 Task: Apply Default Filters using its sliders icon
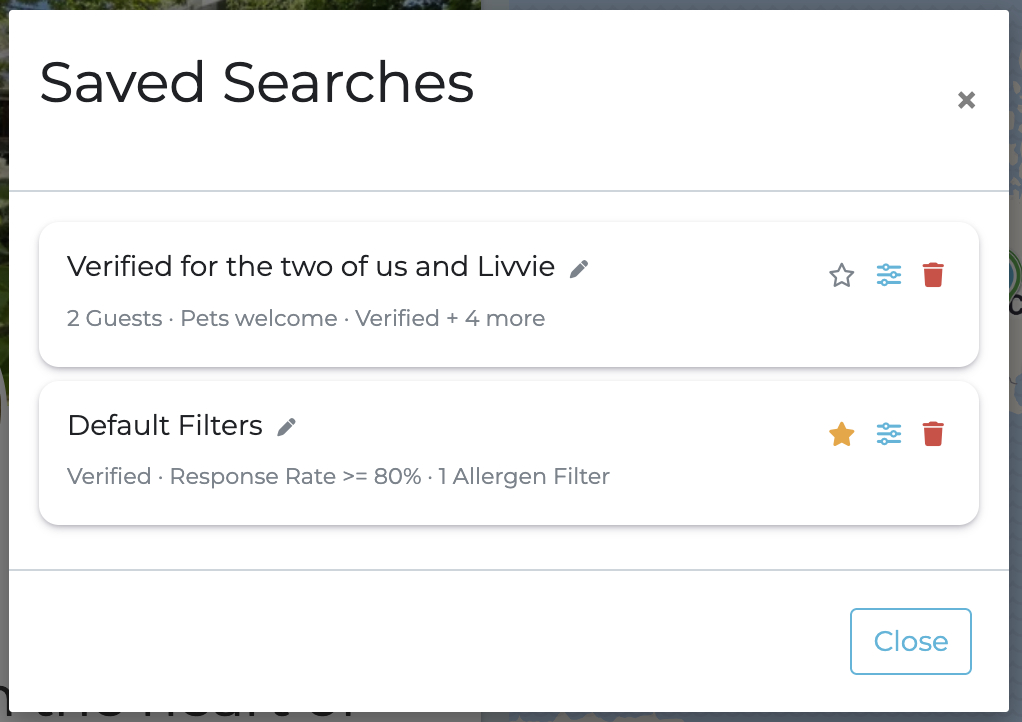[x=889, y=434]
